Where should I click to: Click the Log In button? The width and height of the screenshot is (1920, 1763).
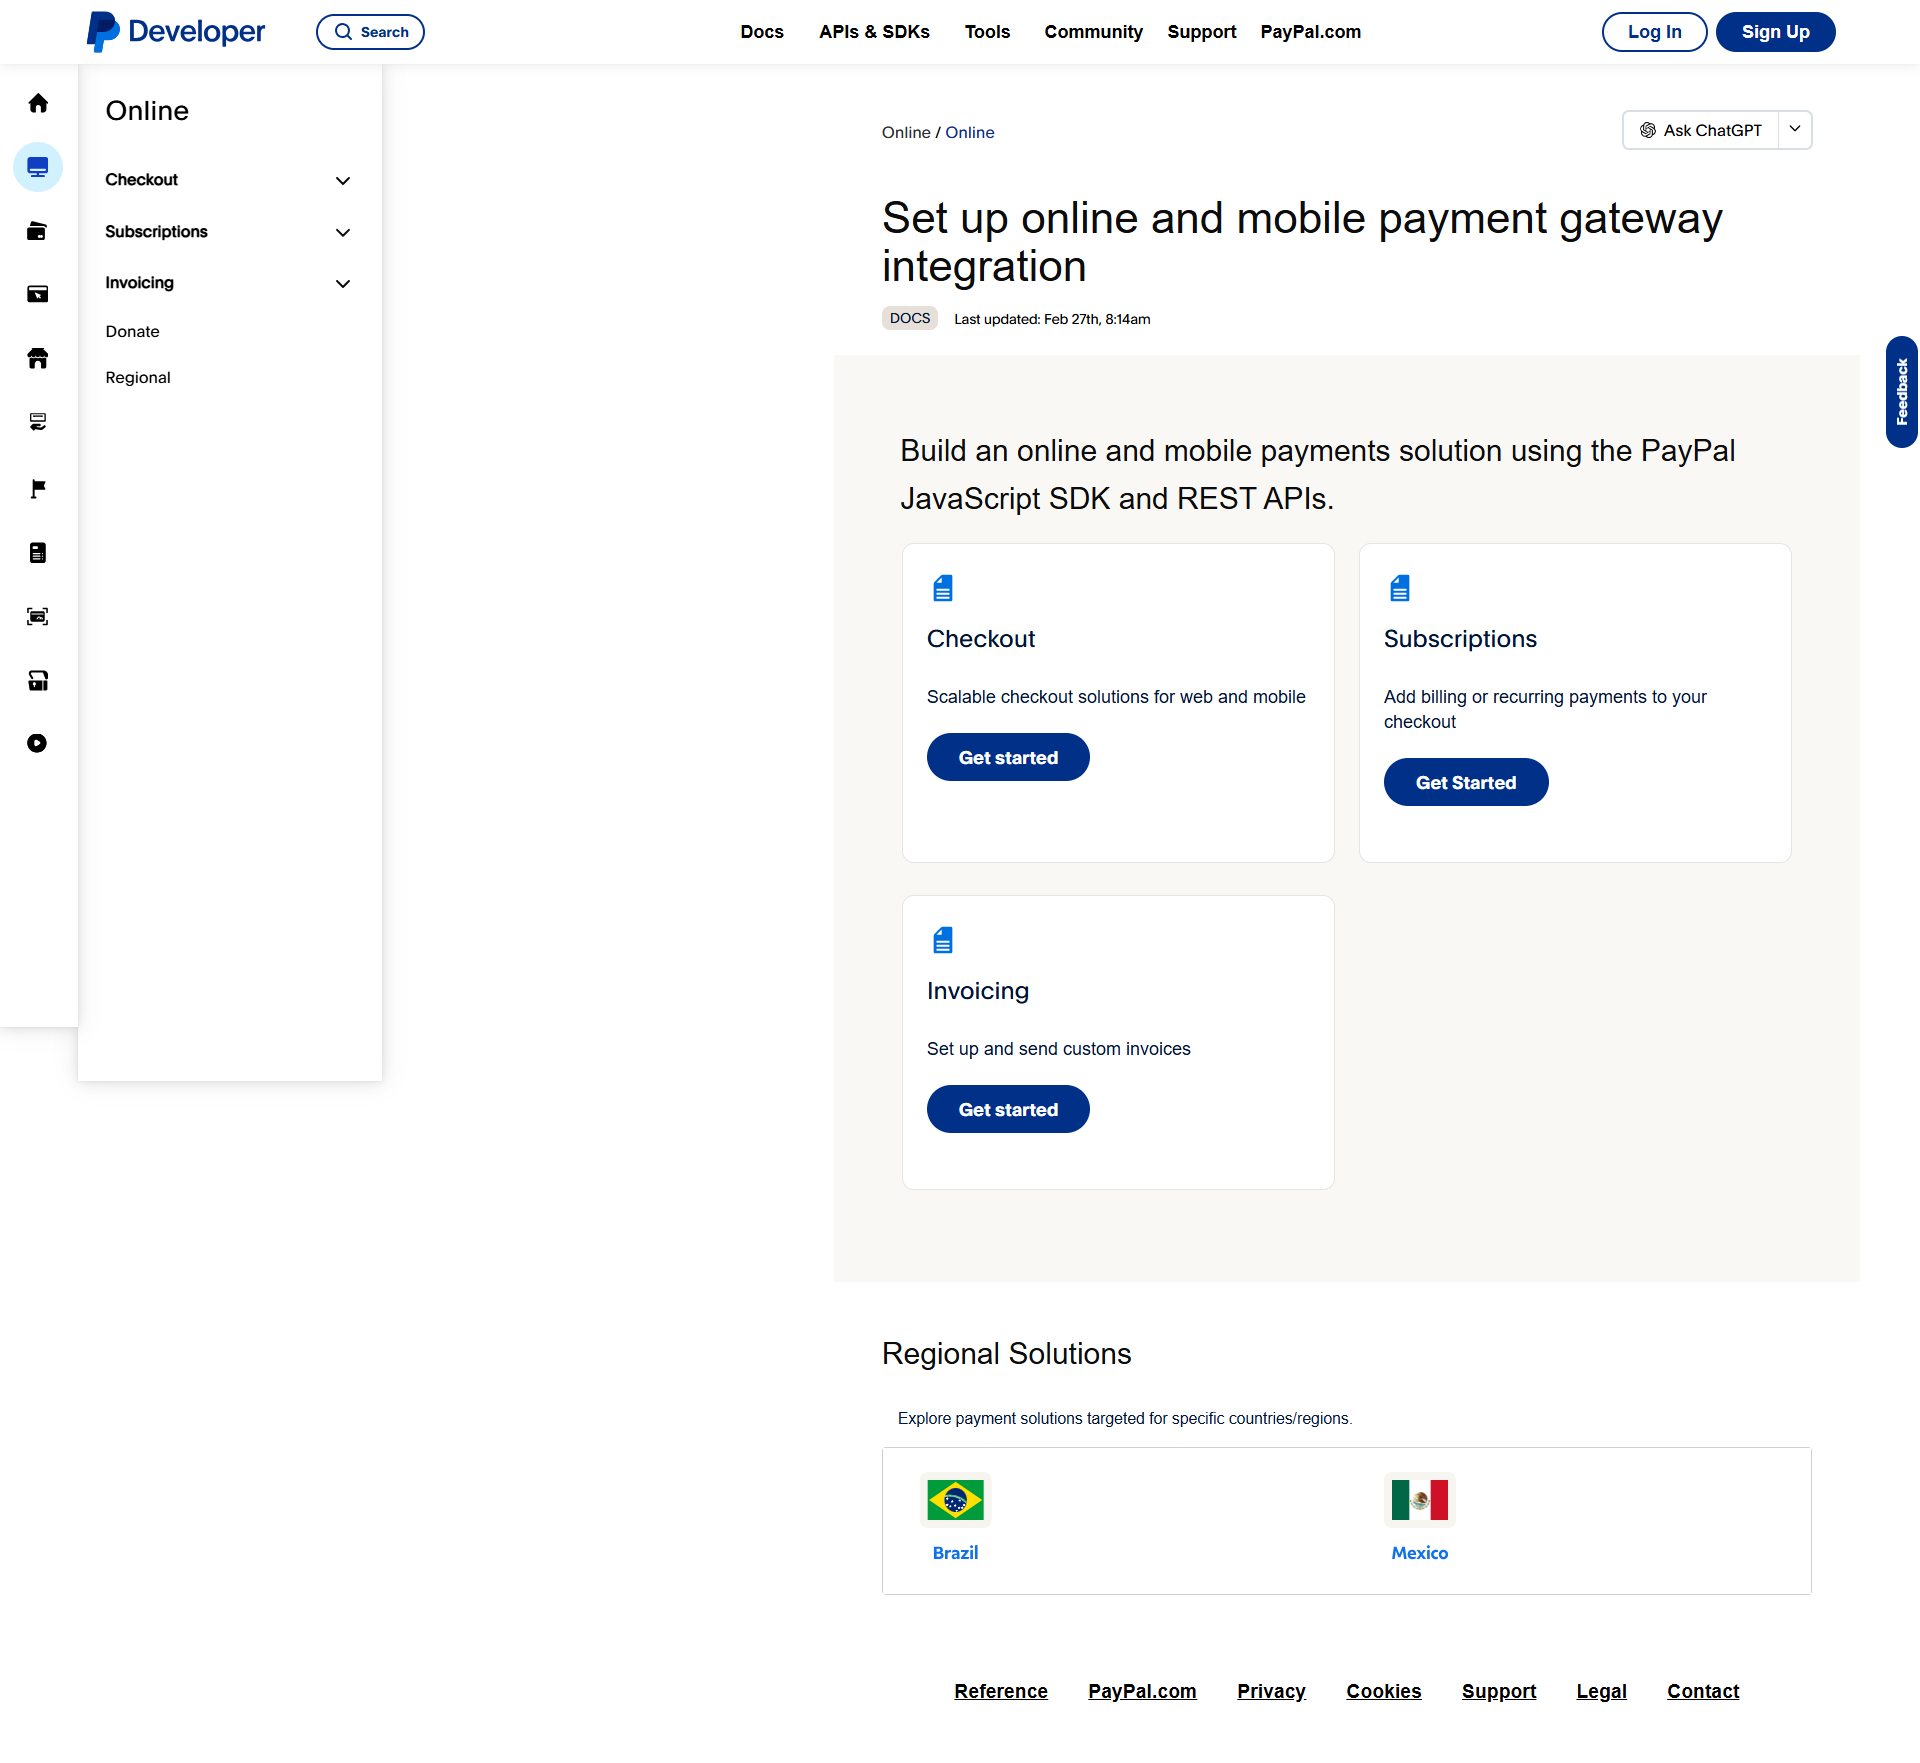(x=1654, y=32)
